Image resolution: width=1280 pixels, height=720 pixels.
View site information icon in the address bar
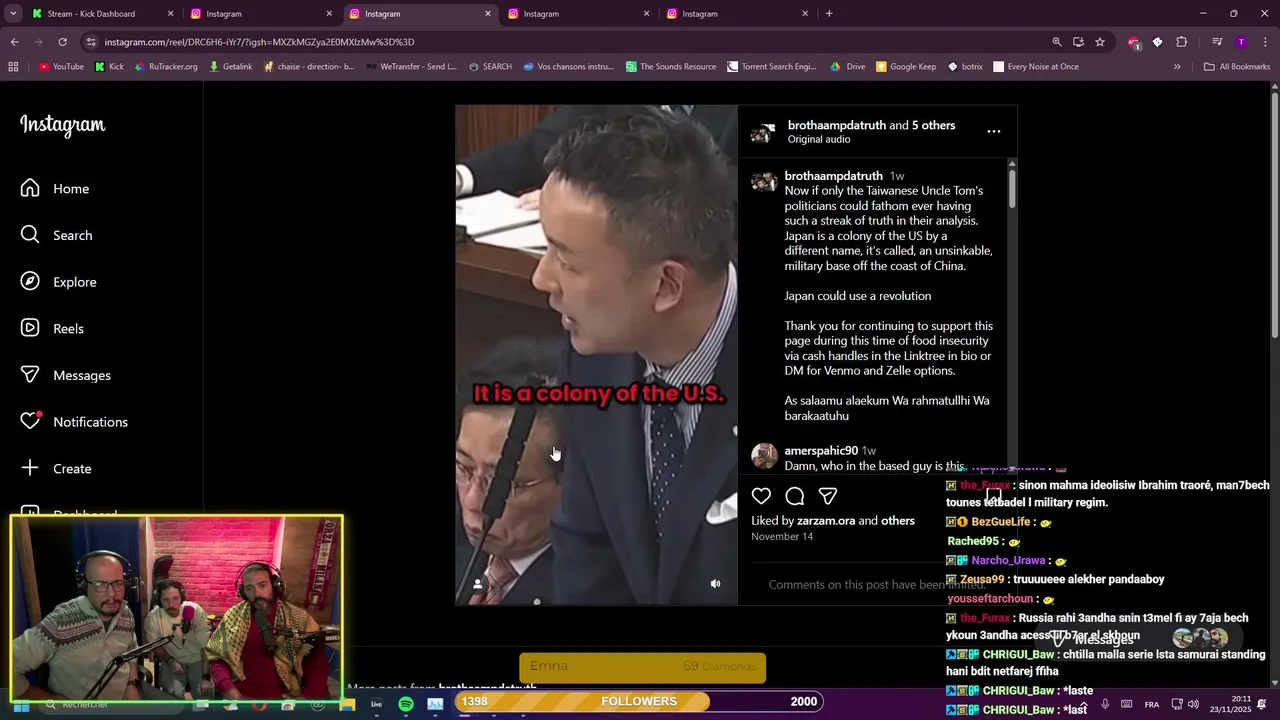(x=91, y=42)
